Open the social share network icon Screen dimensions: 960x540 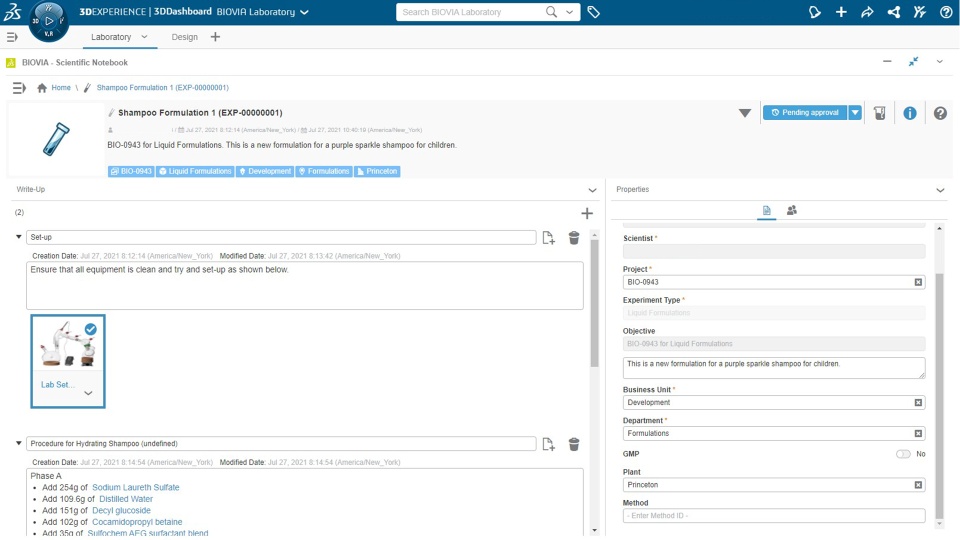tap(894, 12)
